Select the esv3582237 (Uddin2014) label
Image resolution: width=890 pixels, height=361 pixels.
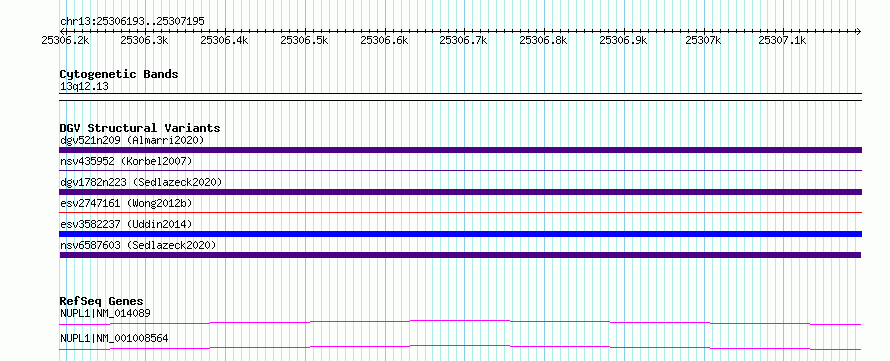[126, 224]
